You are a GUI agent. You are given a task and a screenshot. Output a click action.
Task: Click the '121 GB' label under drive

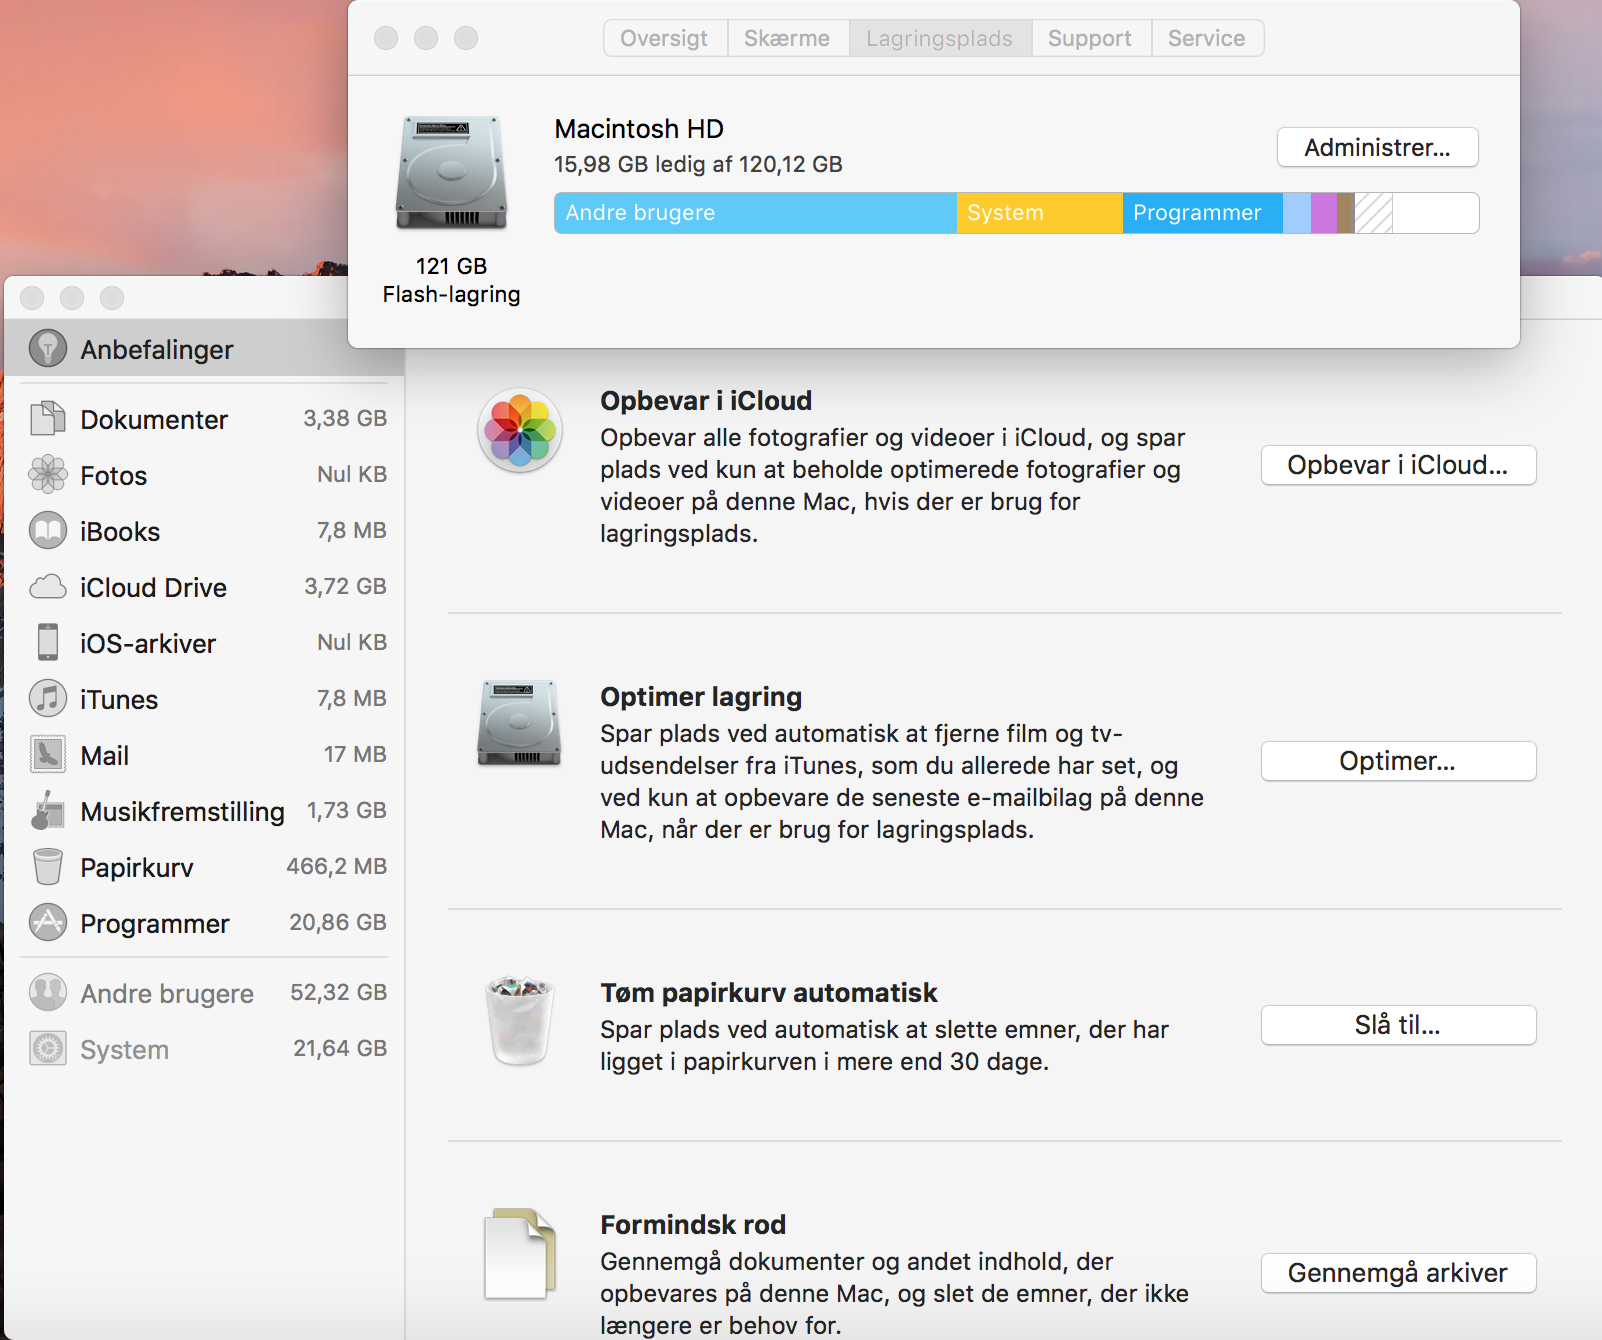[451, 266]
